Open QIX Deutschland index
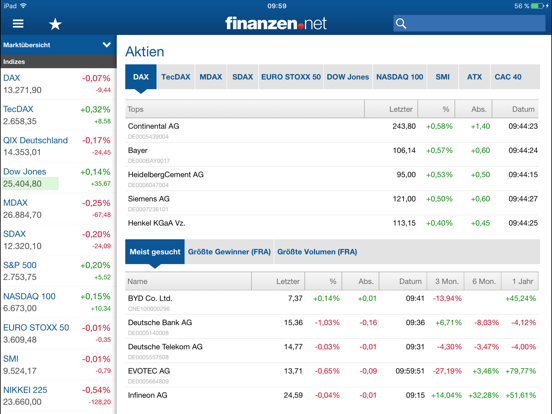Image resolution: width=552 pixels, height=414 pixels. [x=58, y=146]
